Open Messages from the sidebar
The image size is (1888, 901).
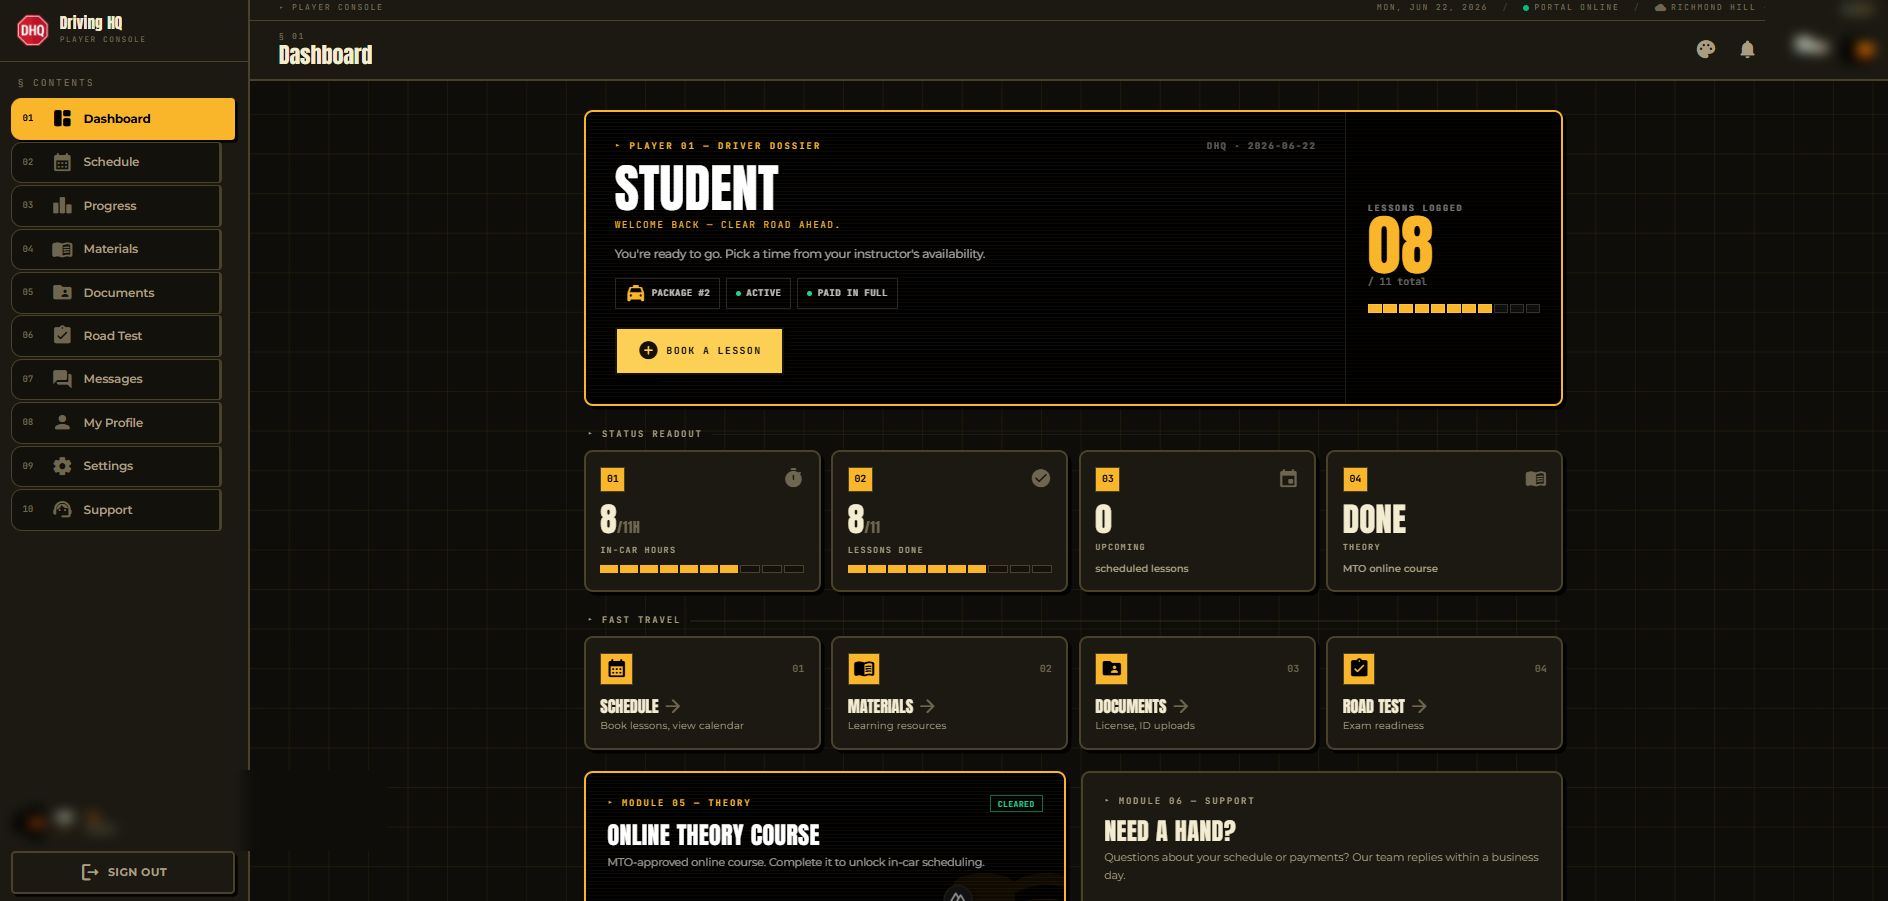coord(116,379)
